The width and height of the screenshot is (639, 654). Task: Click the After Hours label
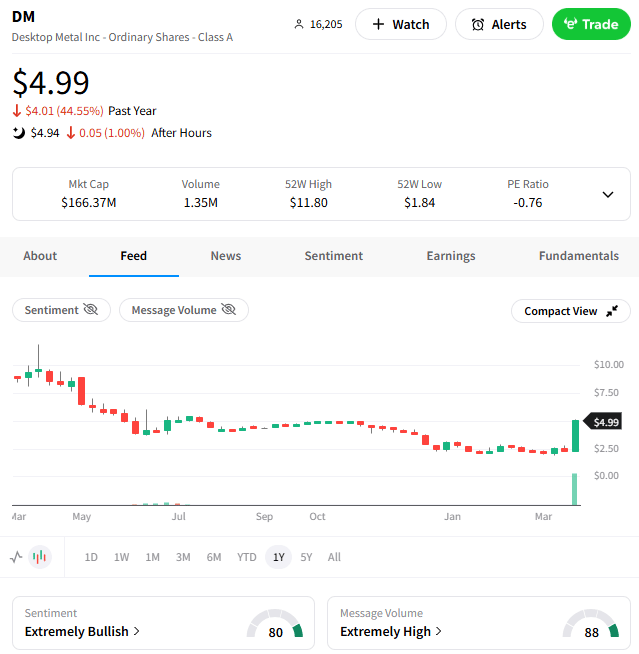(x=181, y=133)
